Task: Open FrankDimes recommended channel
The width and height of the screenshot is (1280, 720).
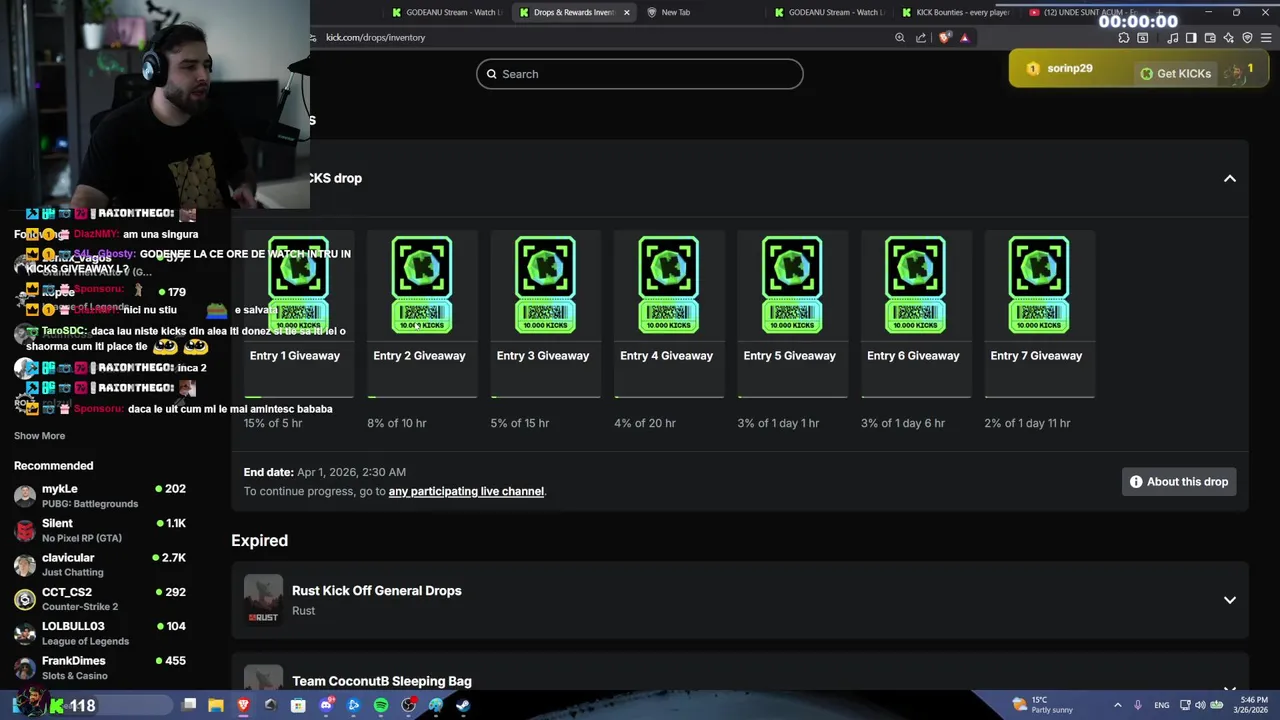Action: [100, 668]
